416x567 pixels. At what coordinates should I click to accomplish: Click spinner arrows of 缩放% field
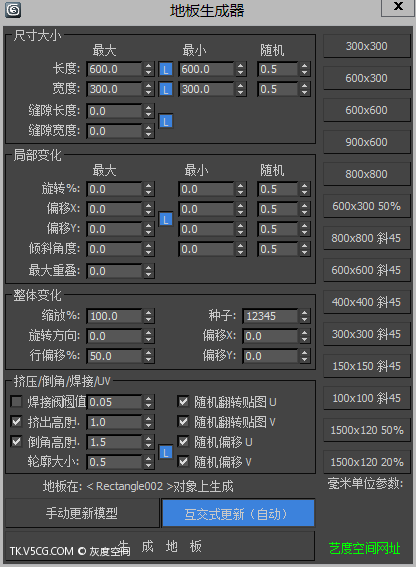click(x=148, y=316)
